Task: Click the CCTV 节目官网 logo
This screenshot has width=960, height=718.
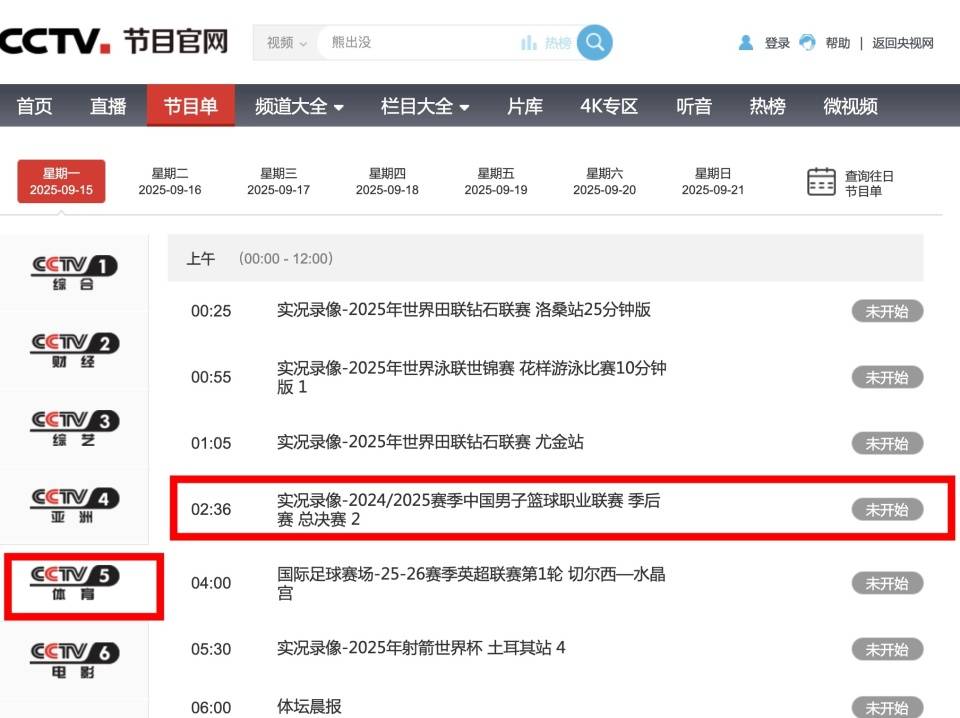Action: 114,40
